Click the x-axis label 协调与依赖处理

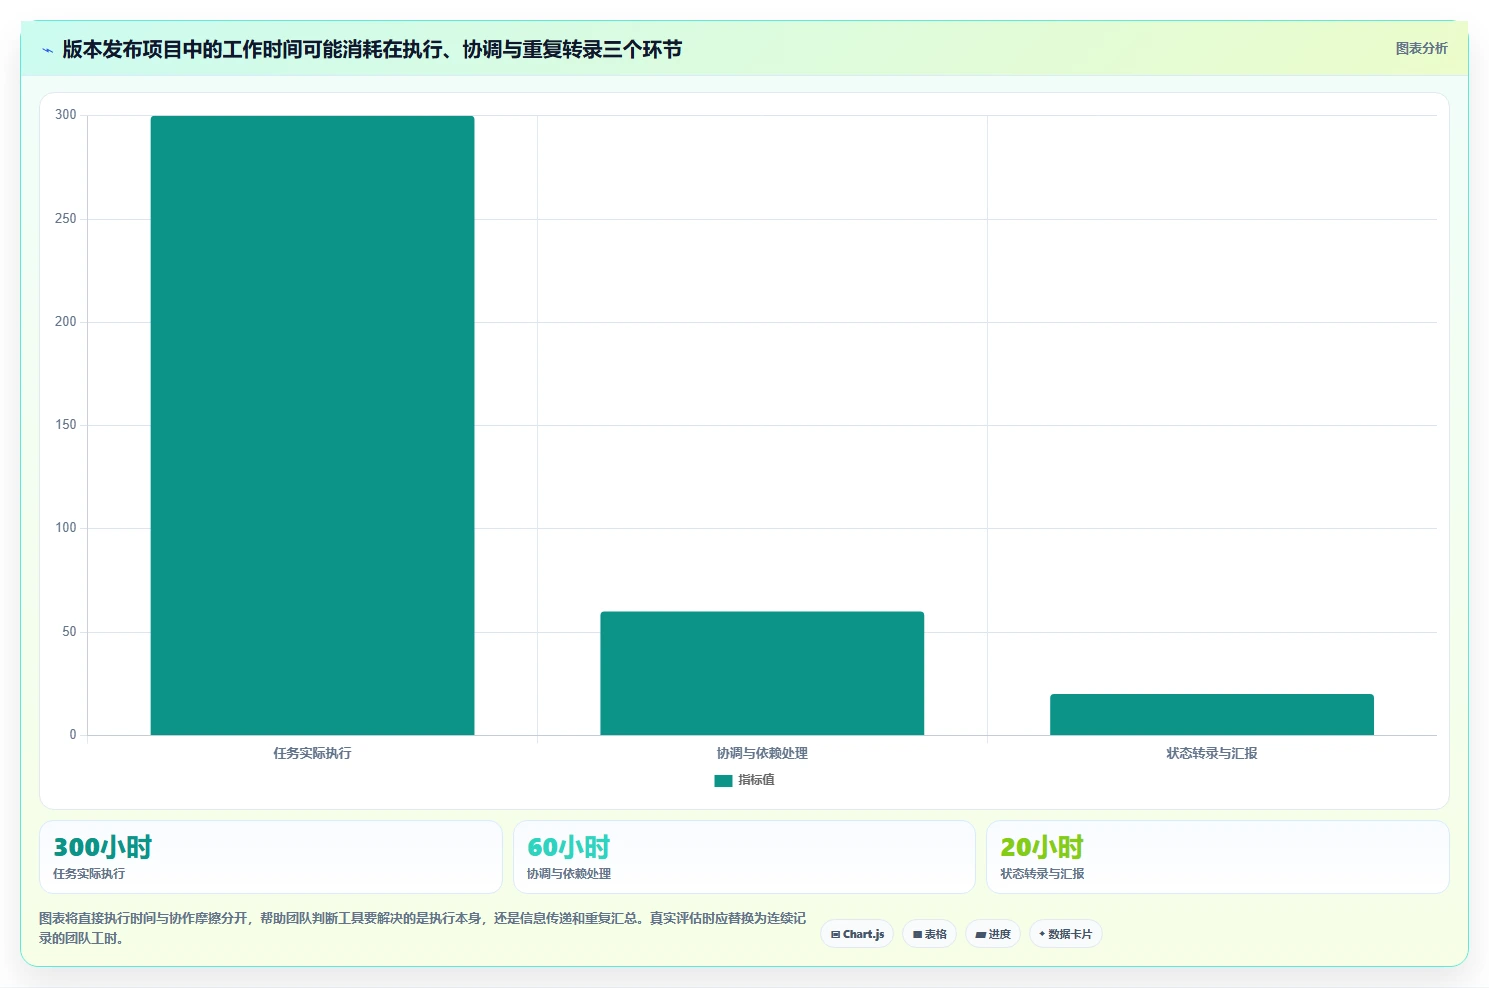762,753
